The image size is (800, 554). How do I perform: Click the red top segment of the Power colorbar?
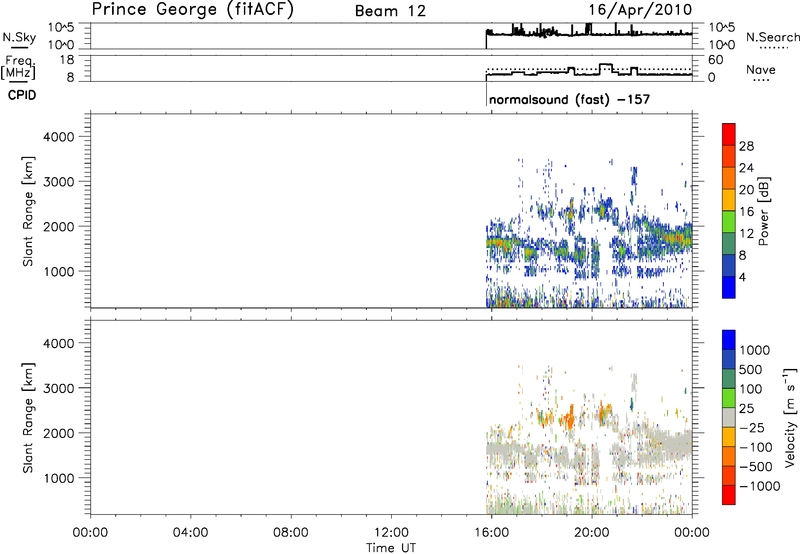click(729, 134)
